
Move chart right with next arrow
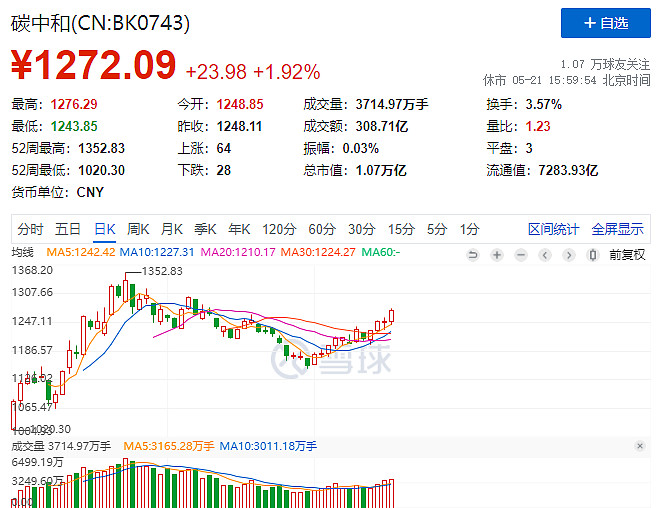(x=569, y=255)
